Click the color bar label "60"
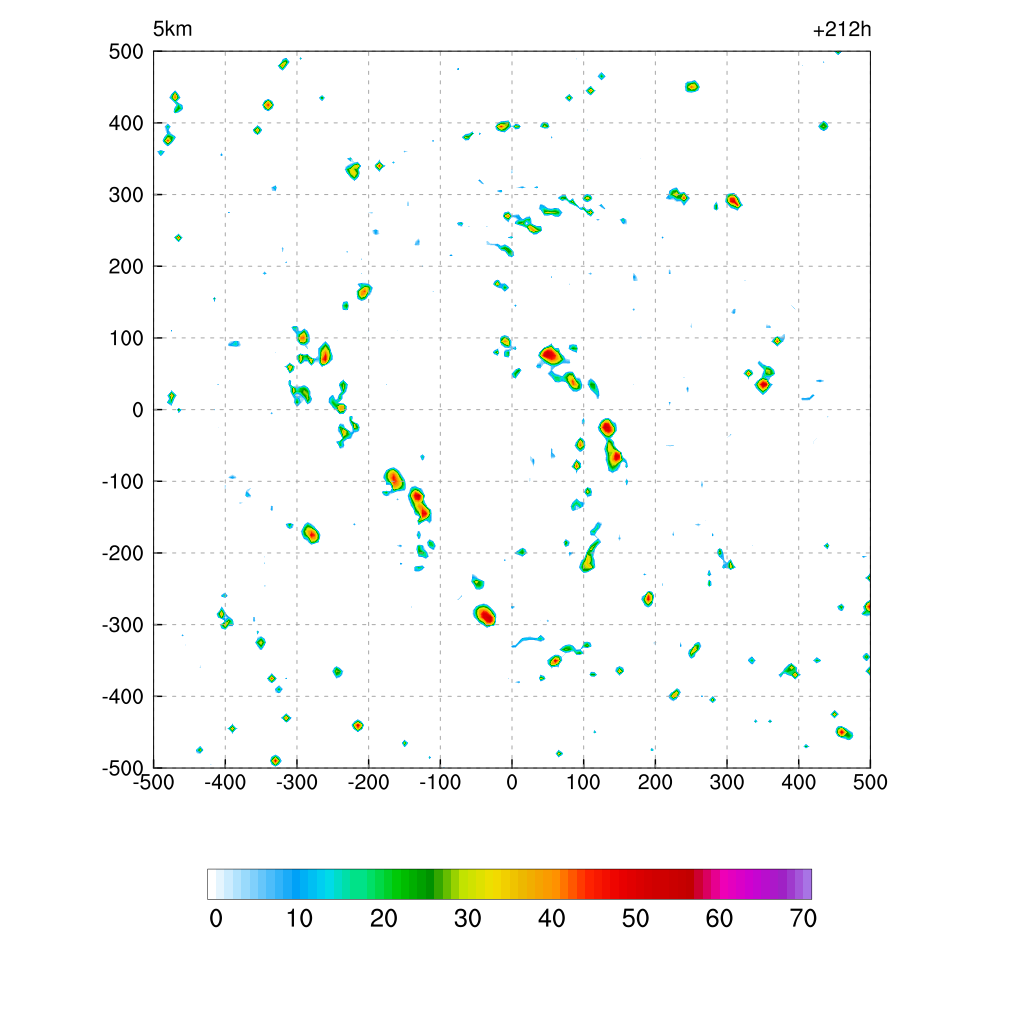 click(x=719, y=919)
